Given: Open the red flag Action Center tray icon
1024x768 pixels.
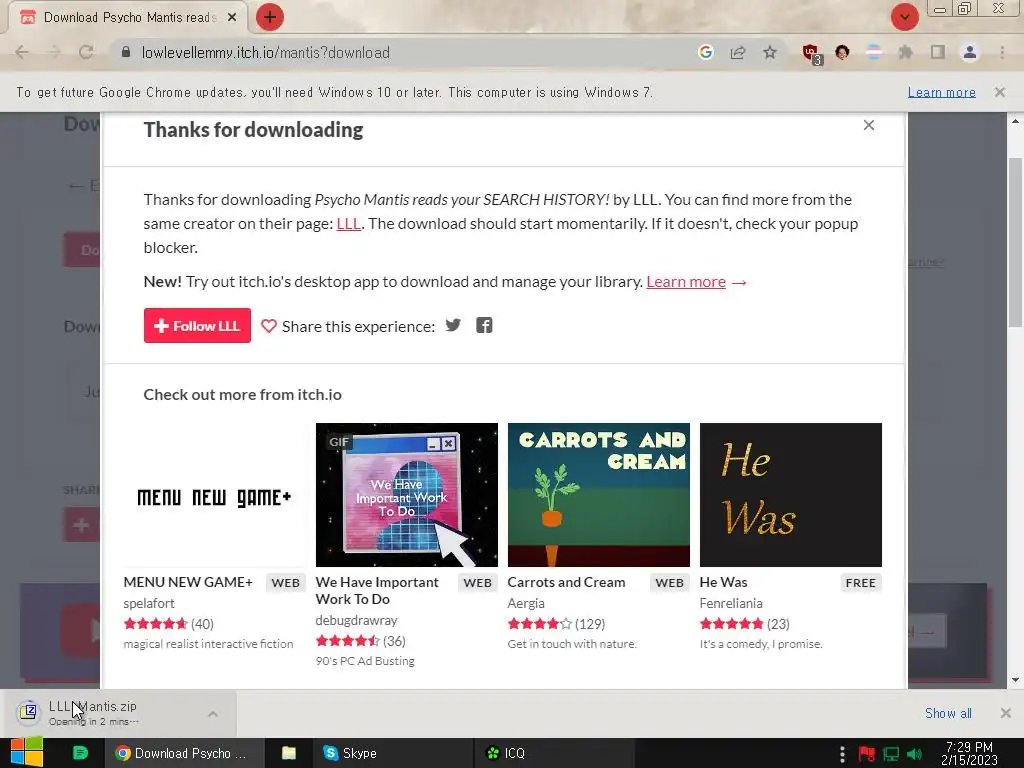Looking at the screenshot, I should coord(867,754).
